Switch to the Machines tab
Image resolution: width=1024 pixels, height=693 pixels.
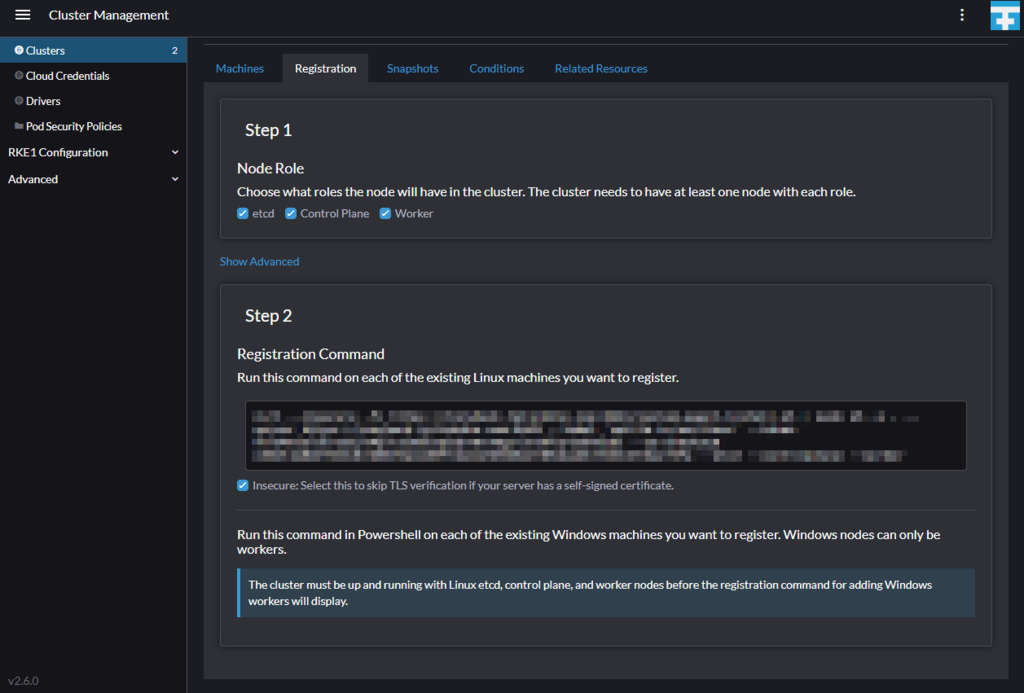click(x=240, y=69)
